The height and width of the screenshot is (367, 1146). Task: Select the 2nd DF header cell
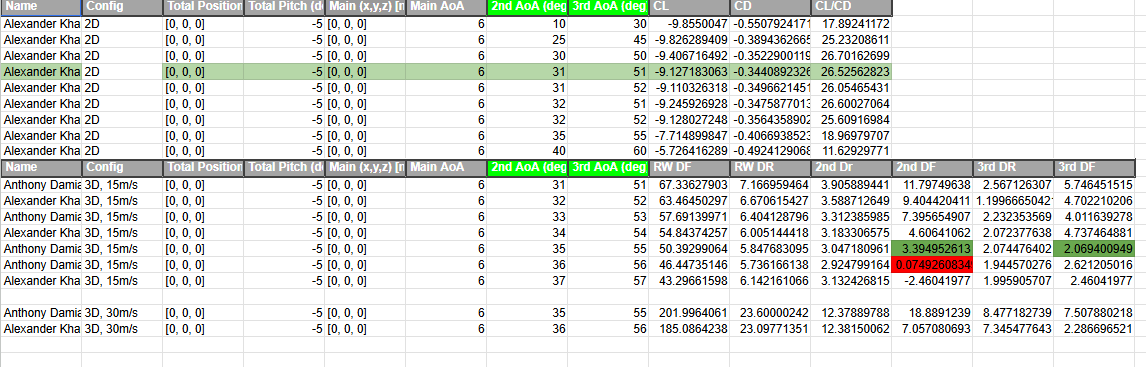pos(932,168)
